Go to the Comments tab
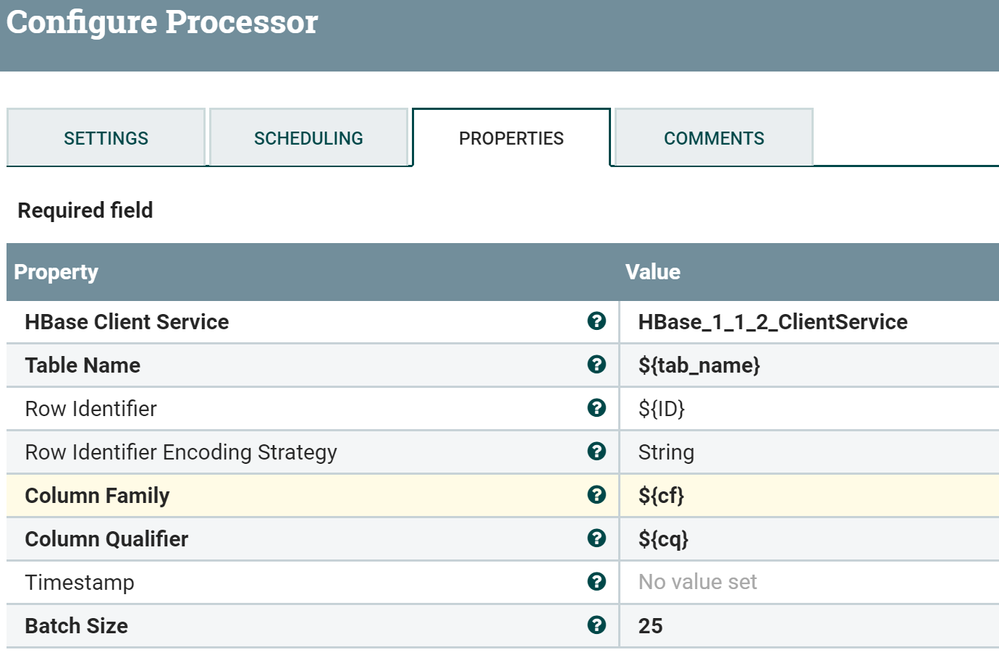This screenshot has width=999, height=657. pos(714,138)
